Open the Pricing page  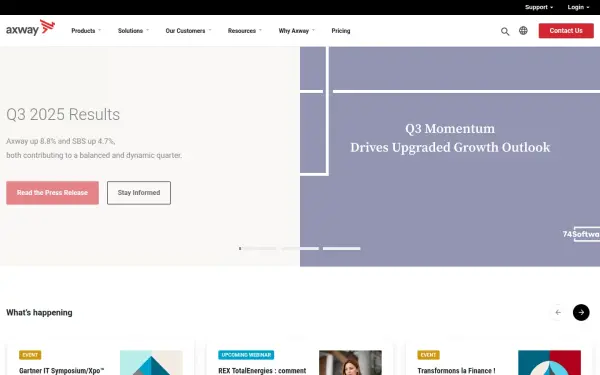click(x=341, y=31)
